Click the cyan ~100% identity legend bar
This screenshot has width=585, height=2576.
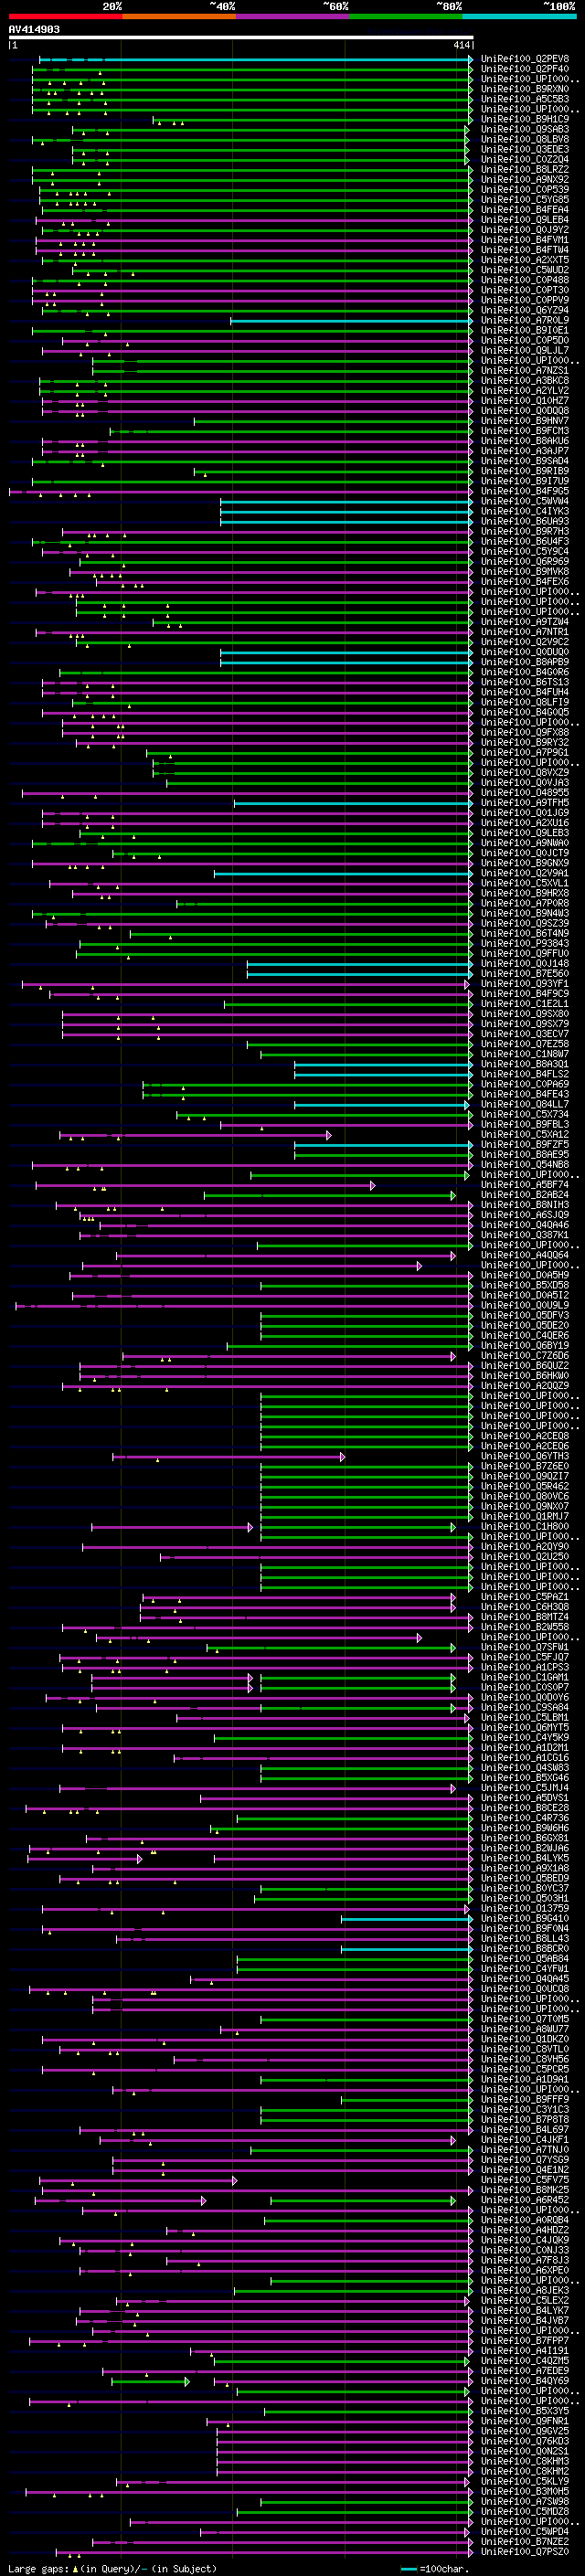520,16
